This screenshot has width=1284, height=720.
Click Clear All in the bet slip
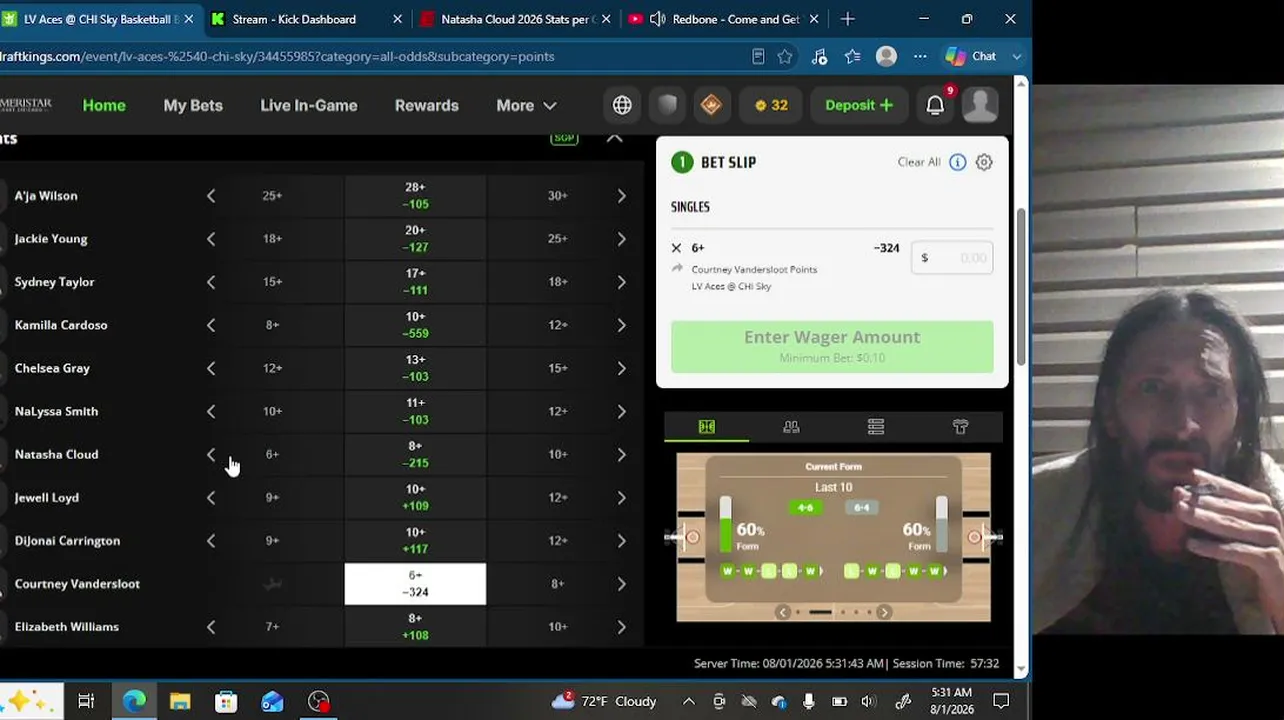tap(919, 162)
